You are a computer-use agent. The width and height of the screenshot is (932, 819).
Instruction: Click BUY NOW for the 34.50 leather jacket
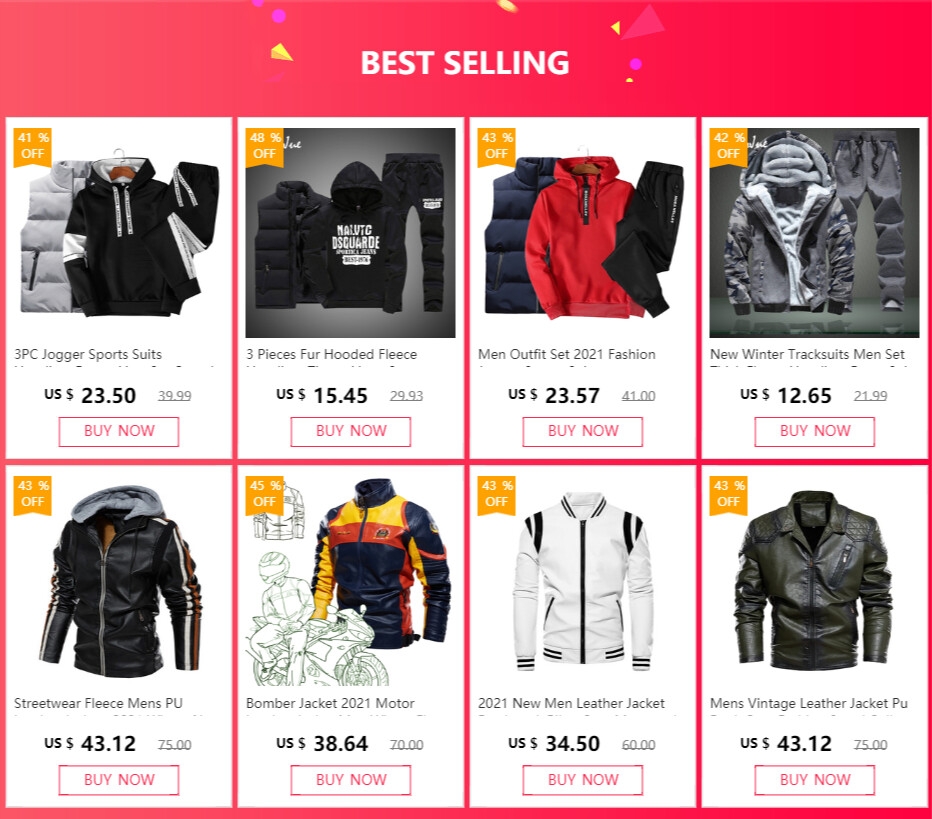(582, 780)
